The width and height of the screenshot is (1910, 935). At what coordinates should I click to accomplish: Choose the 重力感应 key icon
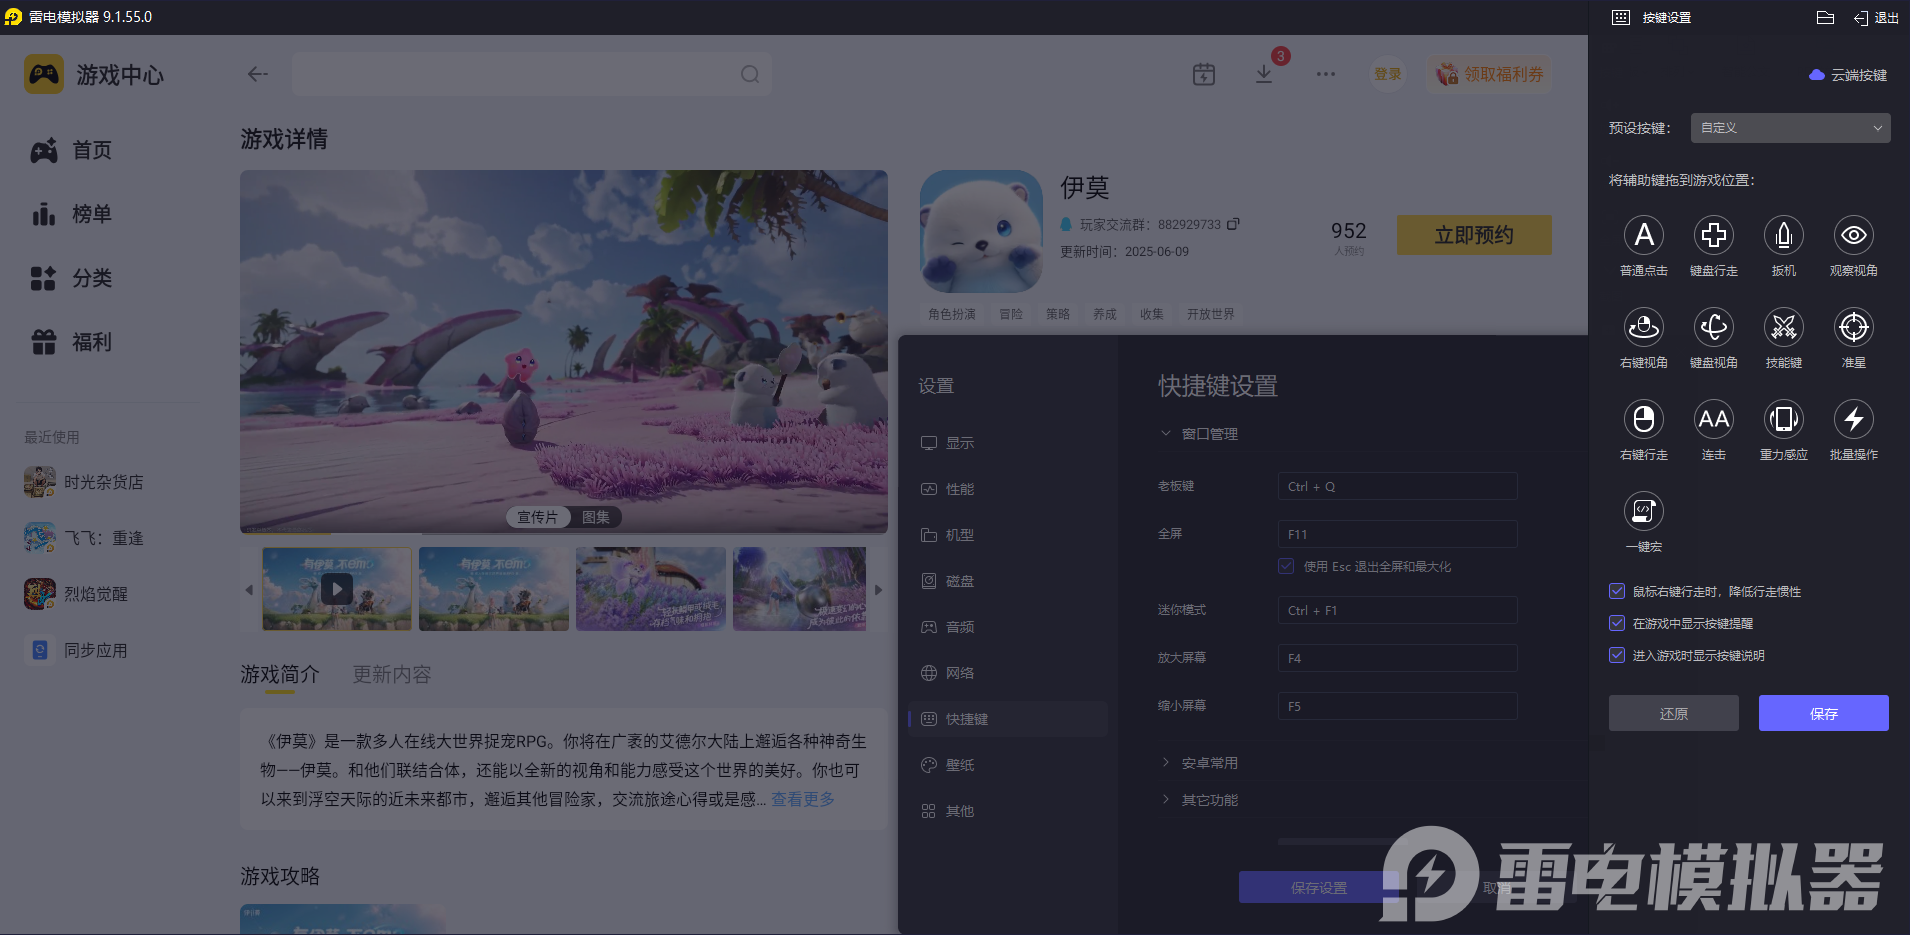point(1784,420)
